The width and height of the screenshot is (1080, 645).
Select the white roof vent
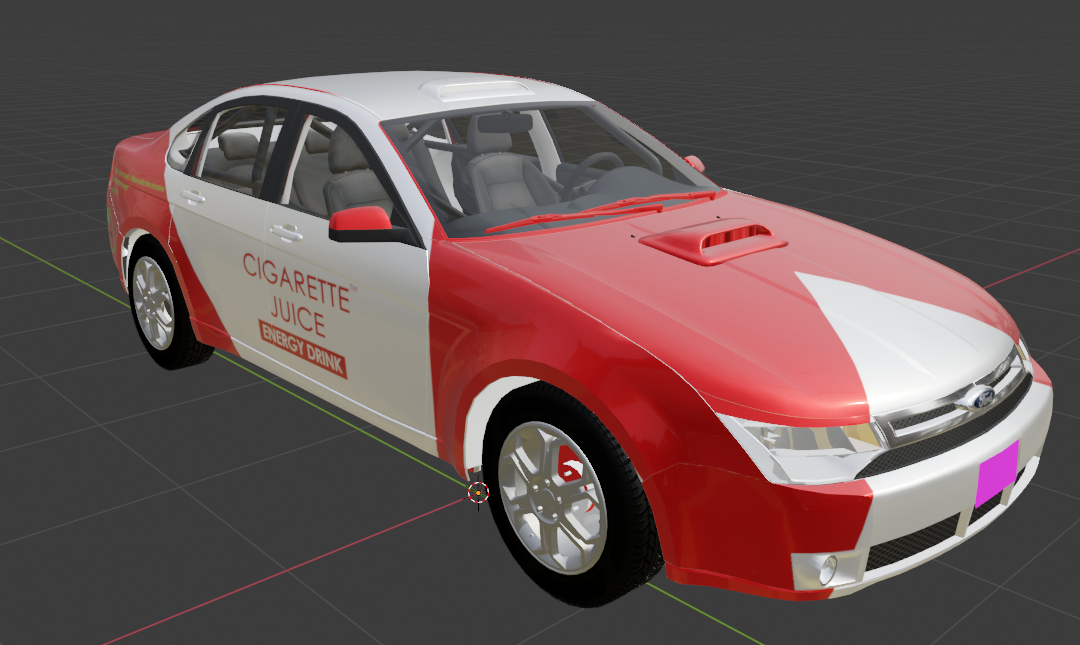coord(476,90)
